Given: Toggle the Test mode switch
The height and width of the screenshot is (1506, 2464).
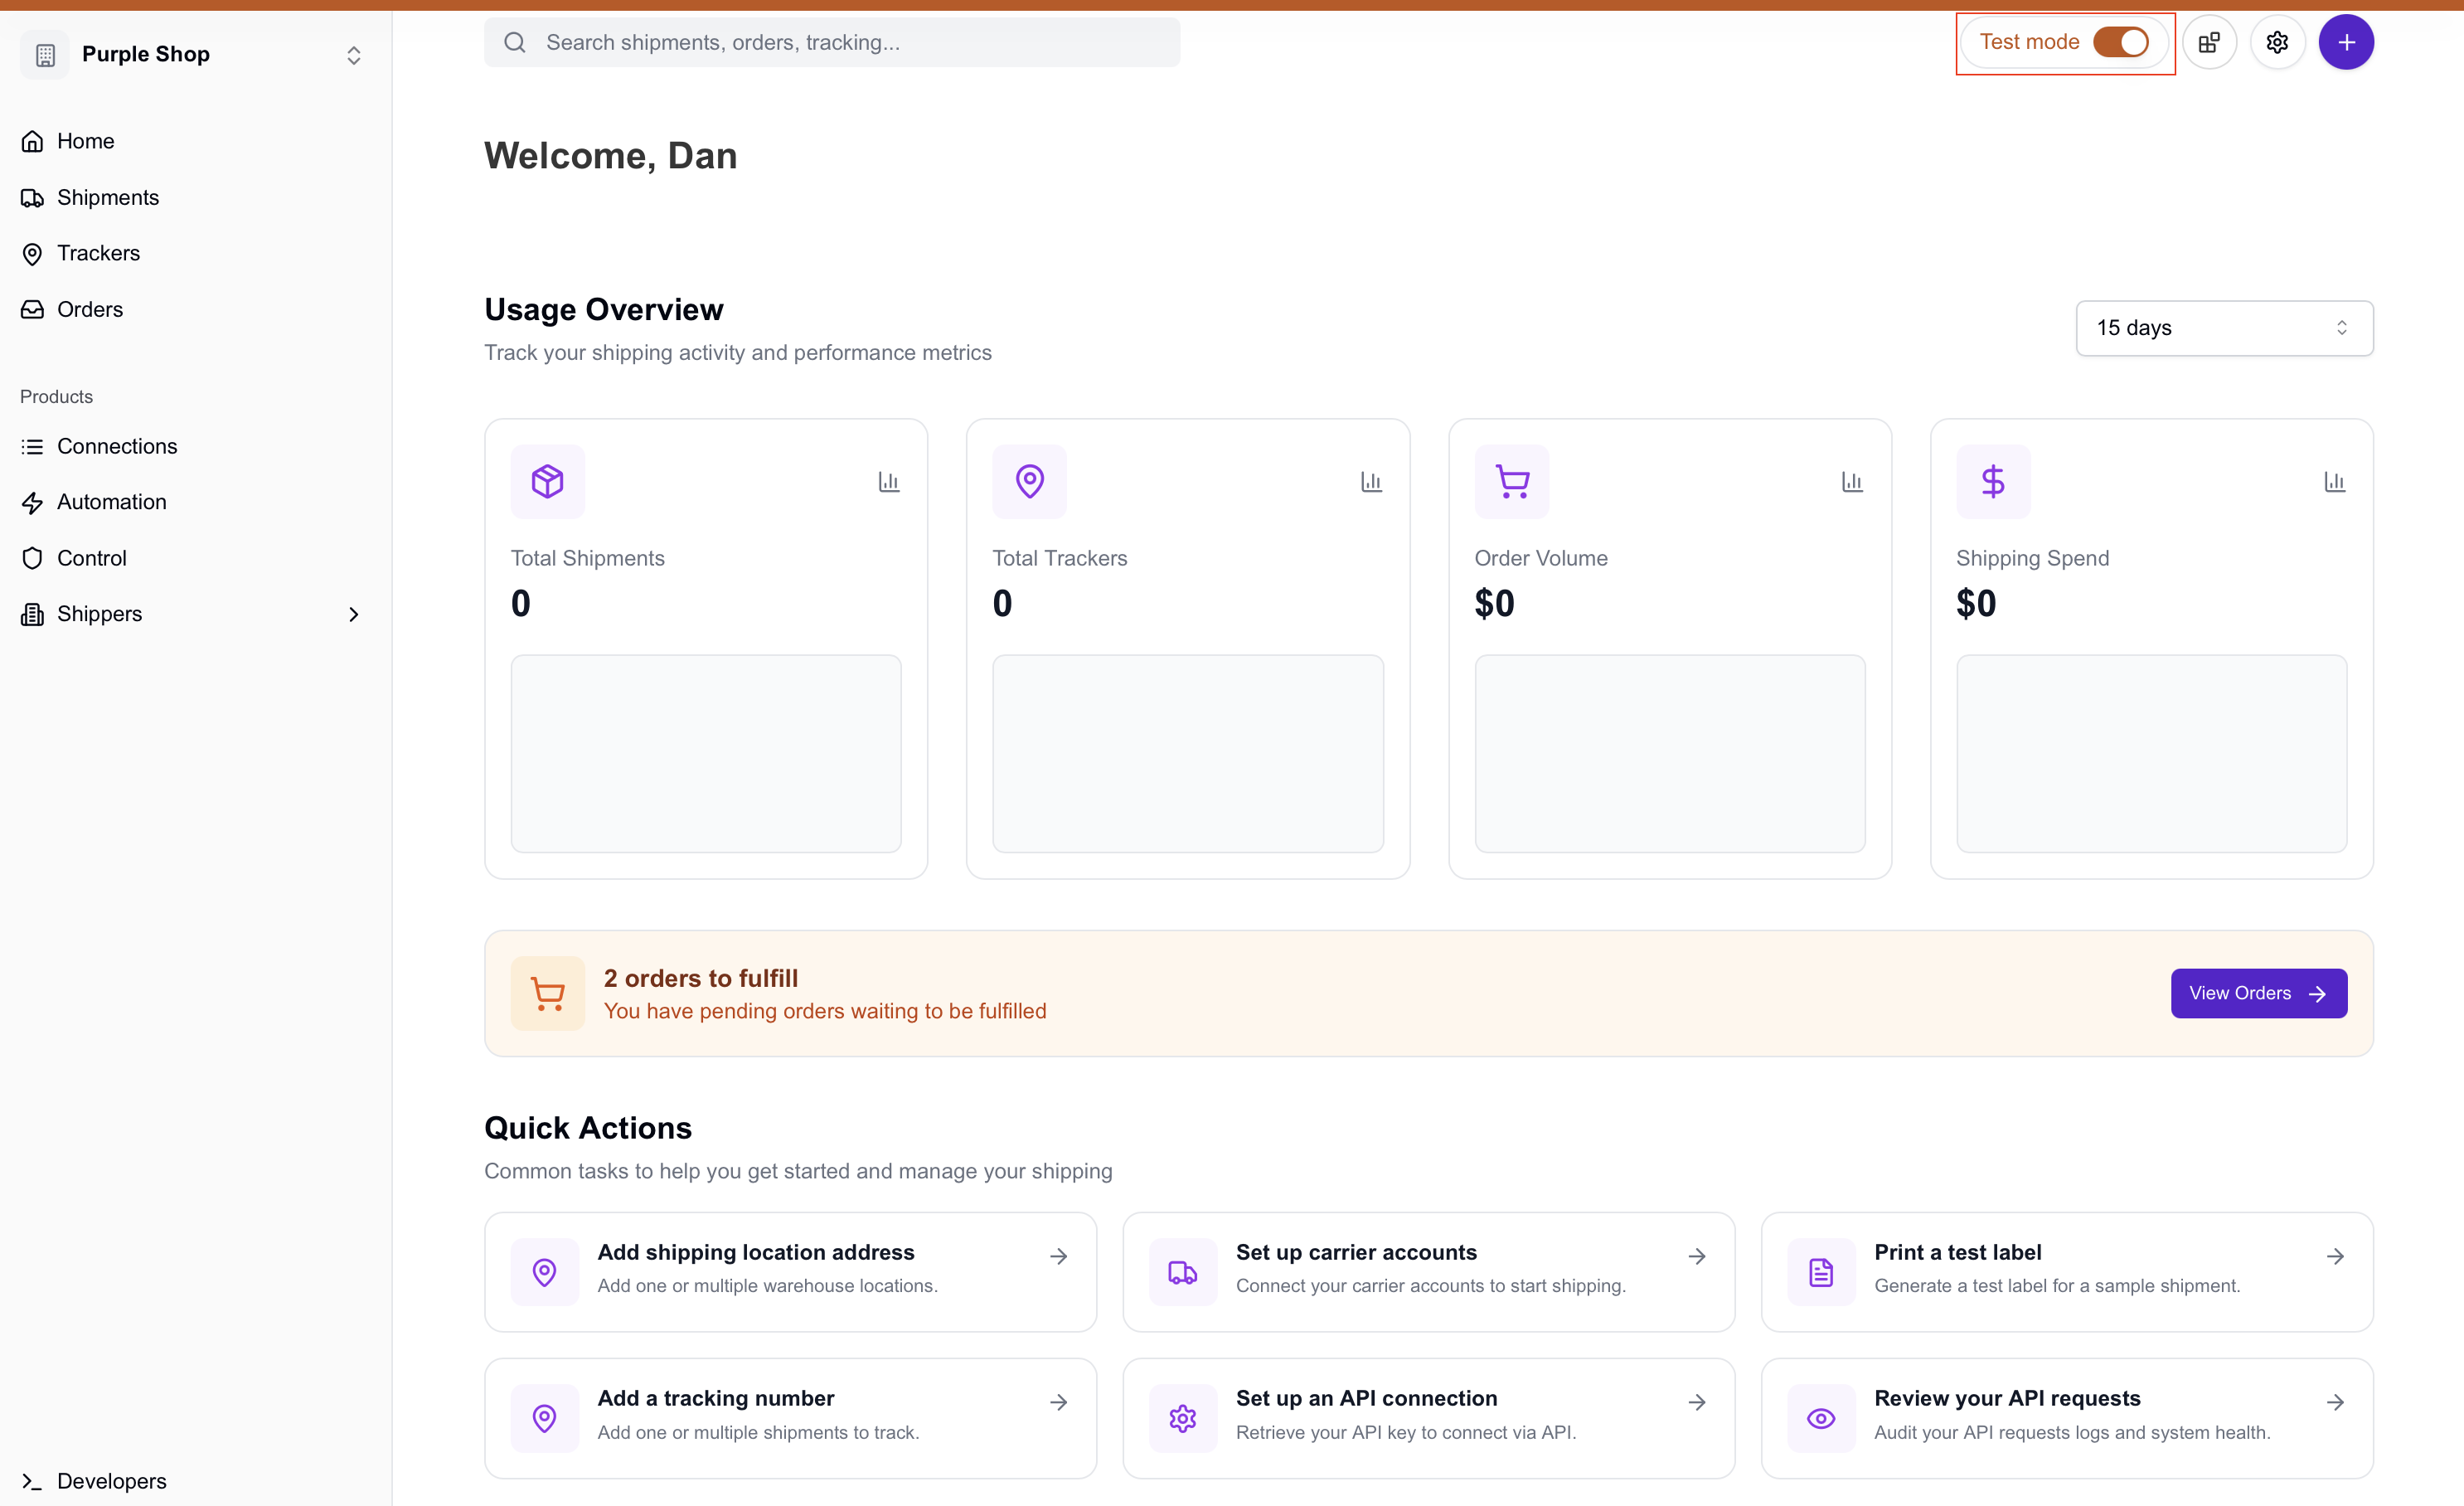Looking at the screenshot, I should (2120, 42).
